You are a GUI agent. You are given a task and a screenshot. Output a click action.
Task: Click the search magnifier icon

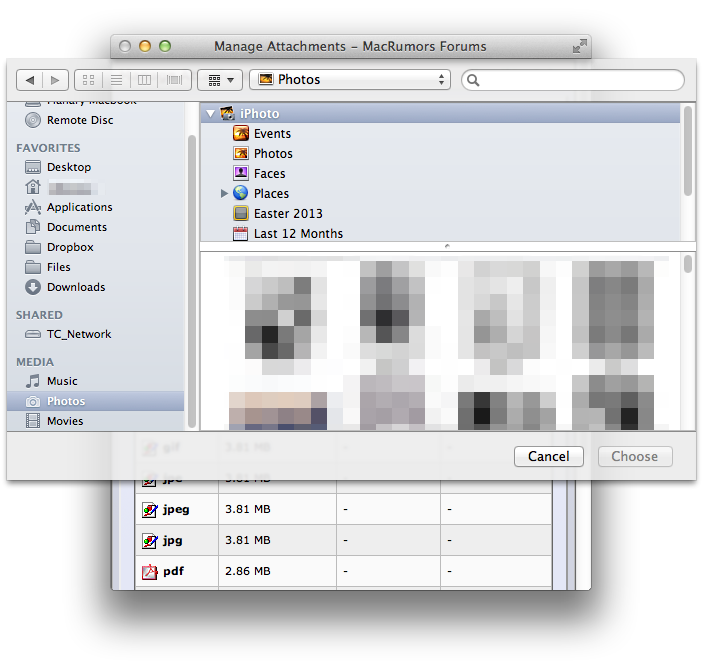pos(473,80)
